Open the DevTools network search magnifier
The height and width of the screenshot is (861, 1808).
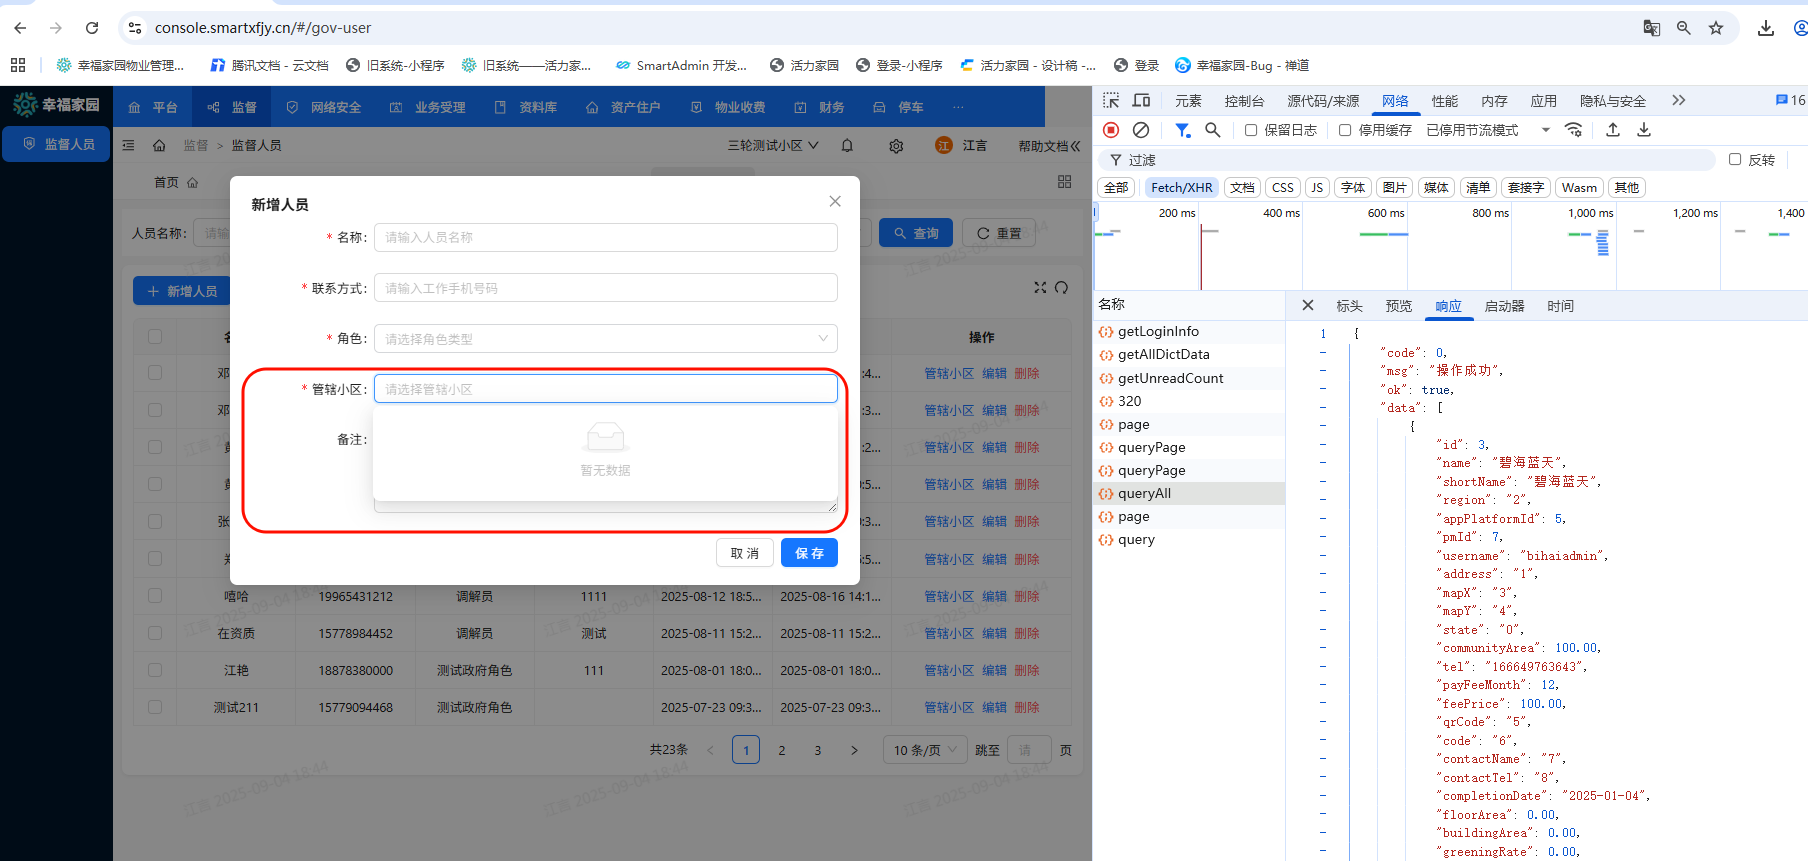coord(1213,130)
